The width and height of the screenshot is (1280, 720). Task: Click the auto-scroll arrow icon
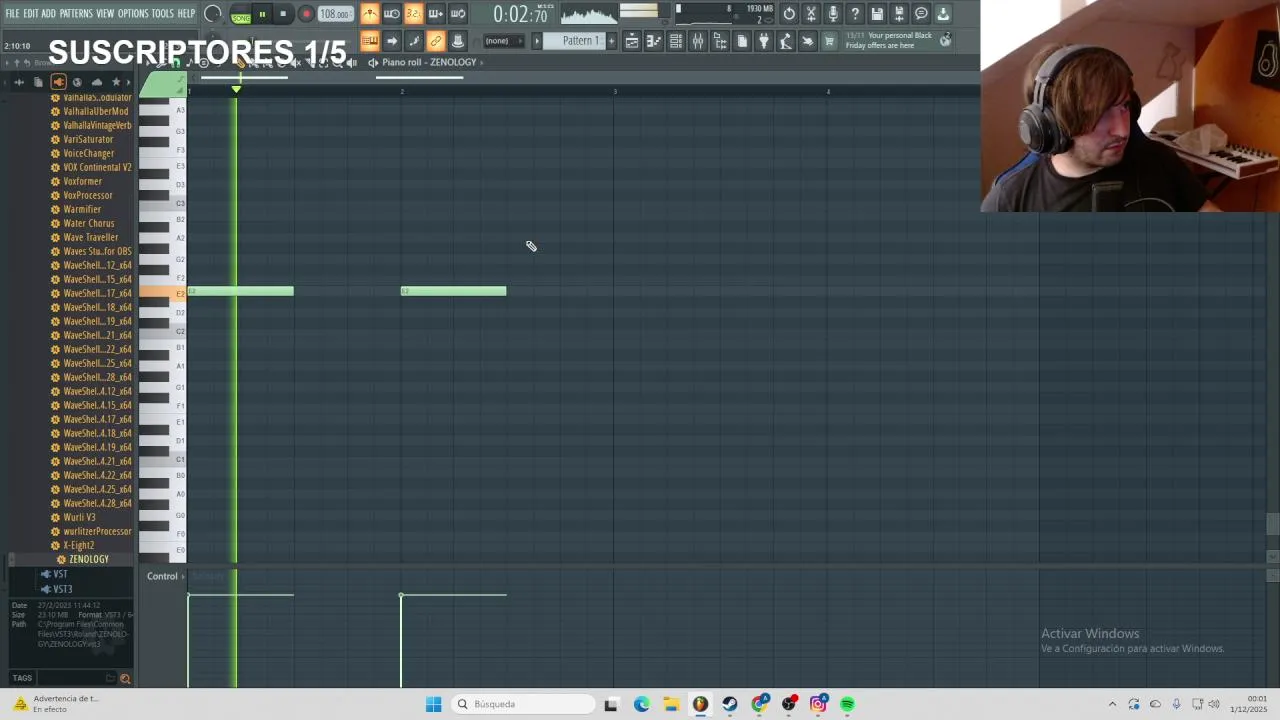point(392,41)
